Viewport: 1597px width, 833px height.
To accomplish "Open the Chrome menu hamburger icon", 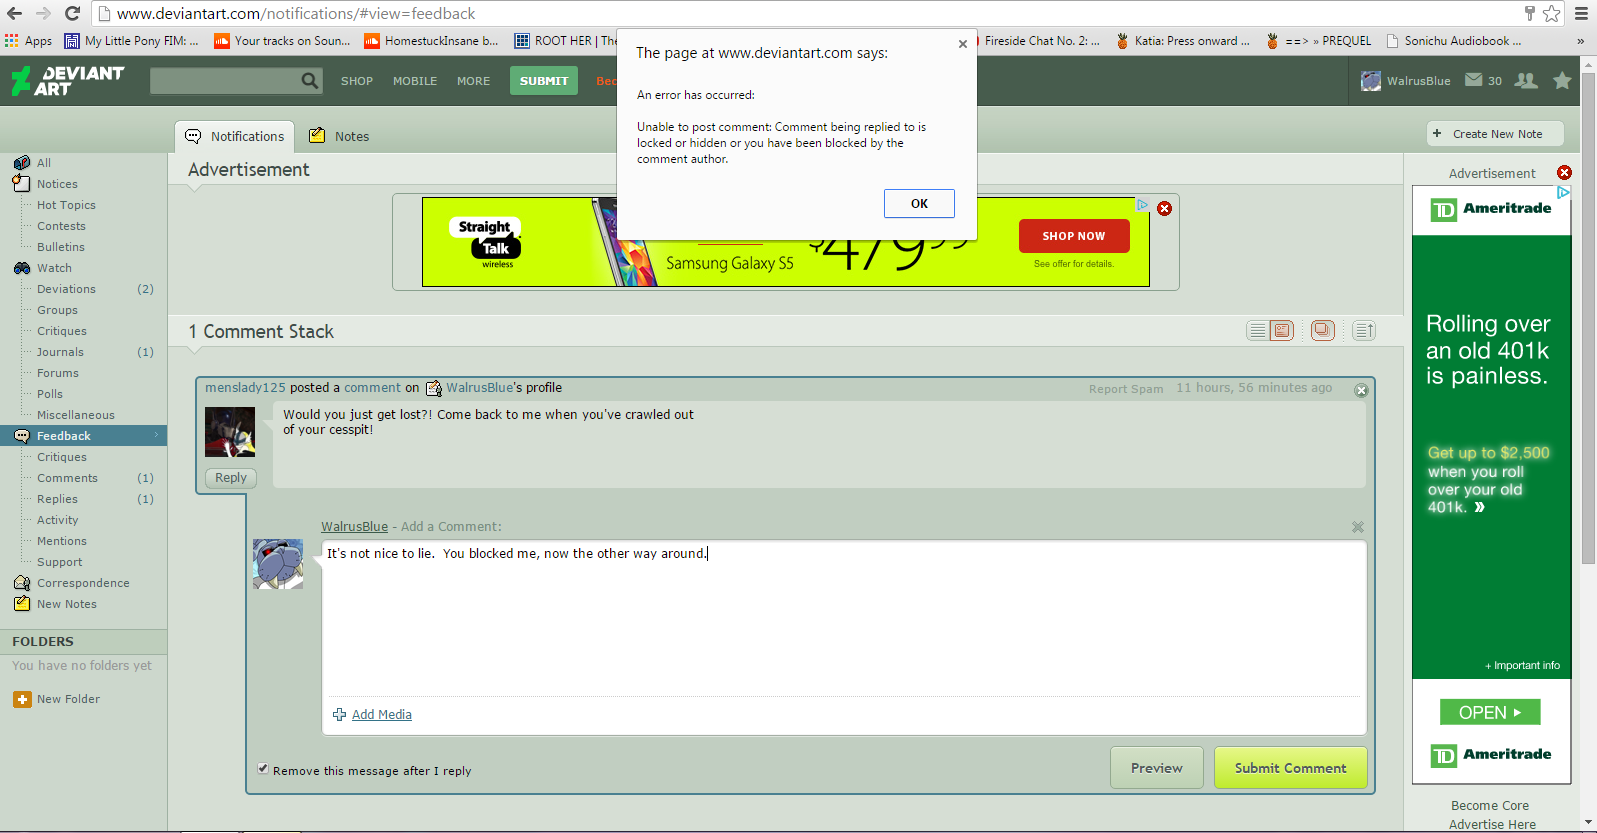I will pos(1581,13).
